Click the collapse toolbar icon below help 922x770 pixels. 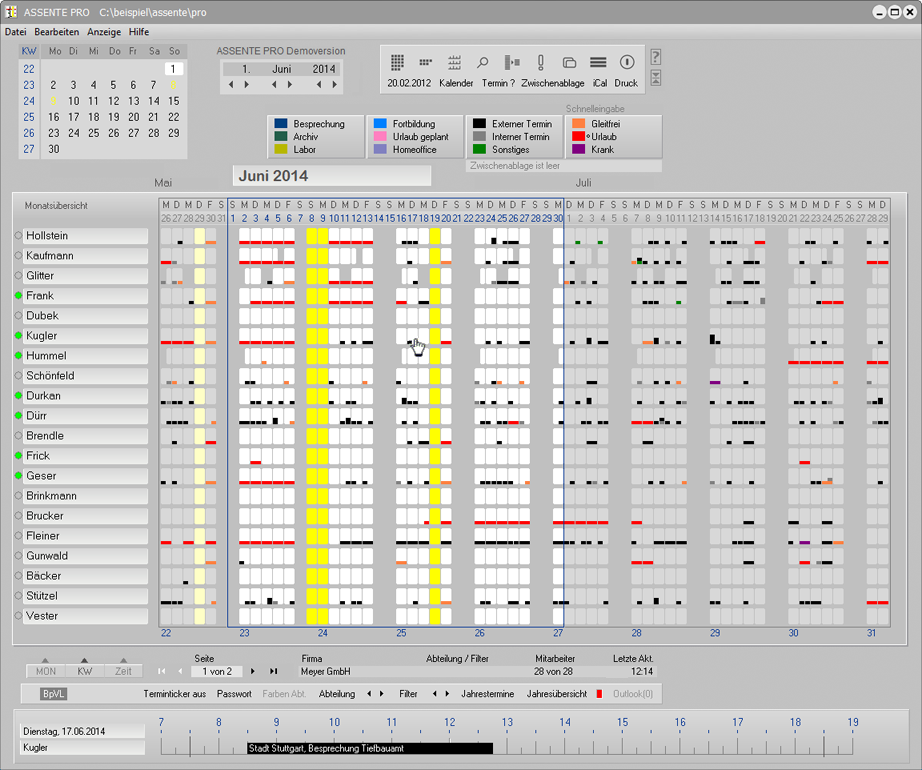click(x=656, y=78)
